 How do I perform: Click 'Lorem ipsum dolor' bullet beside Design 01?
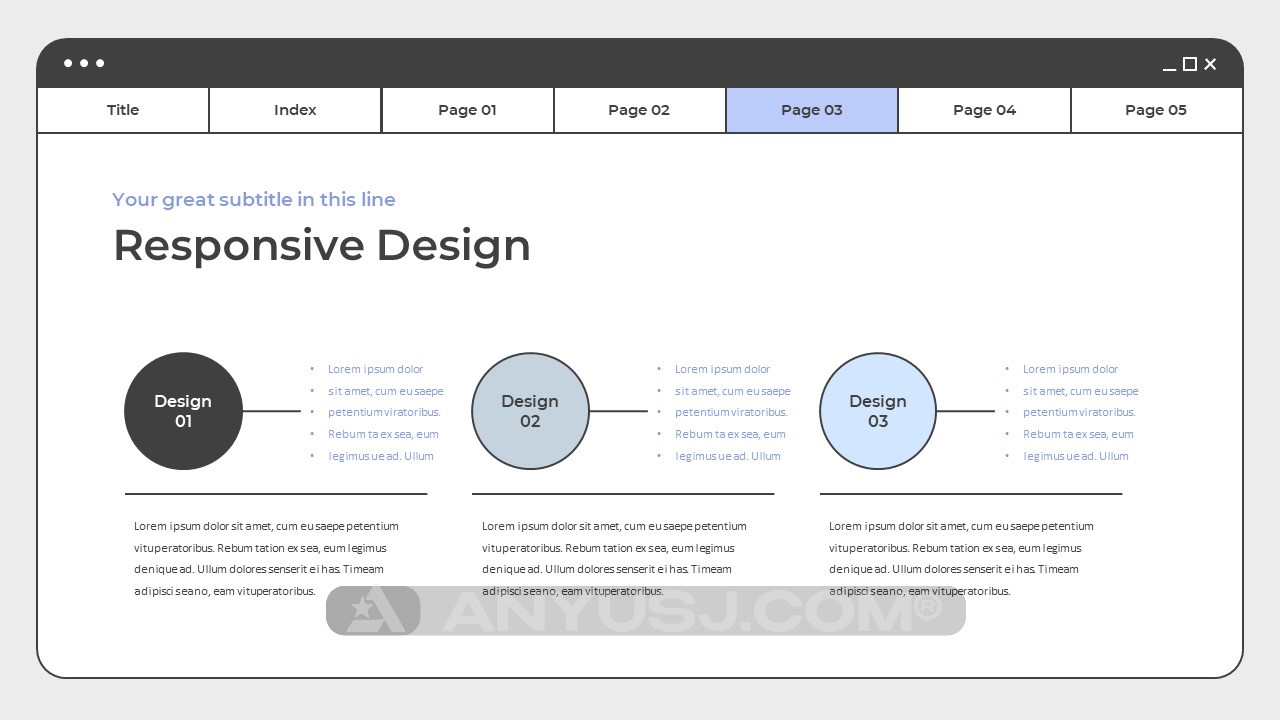point(375,369)
